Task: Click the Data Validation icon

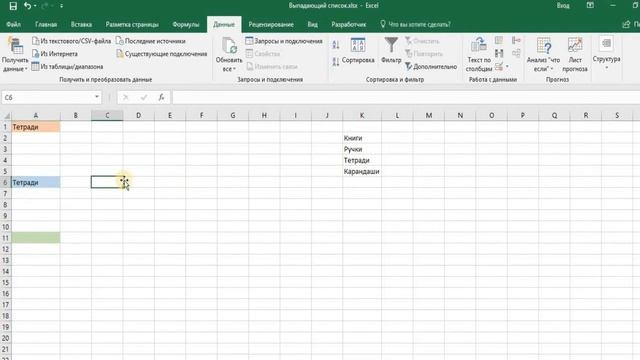Action: (499, 66)
